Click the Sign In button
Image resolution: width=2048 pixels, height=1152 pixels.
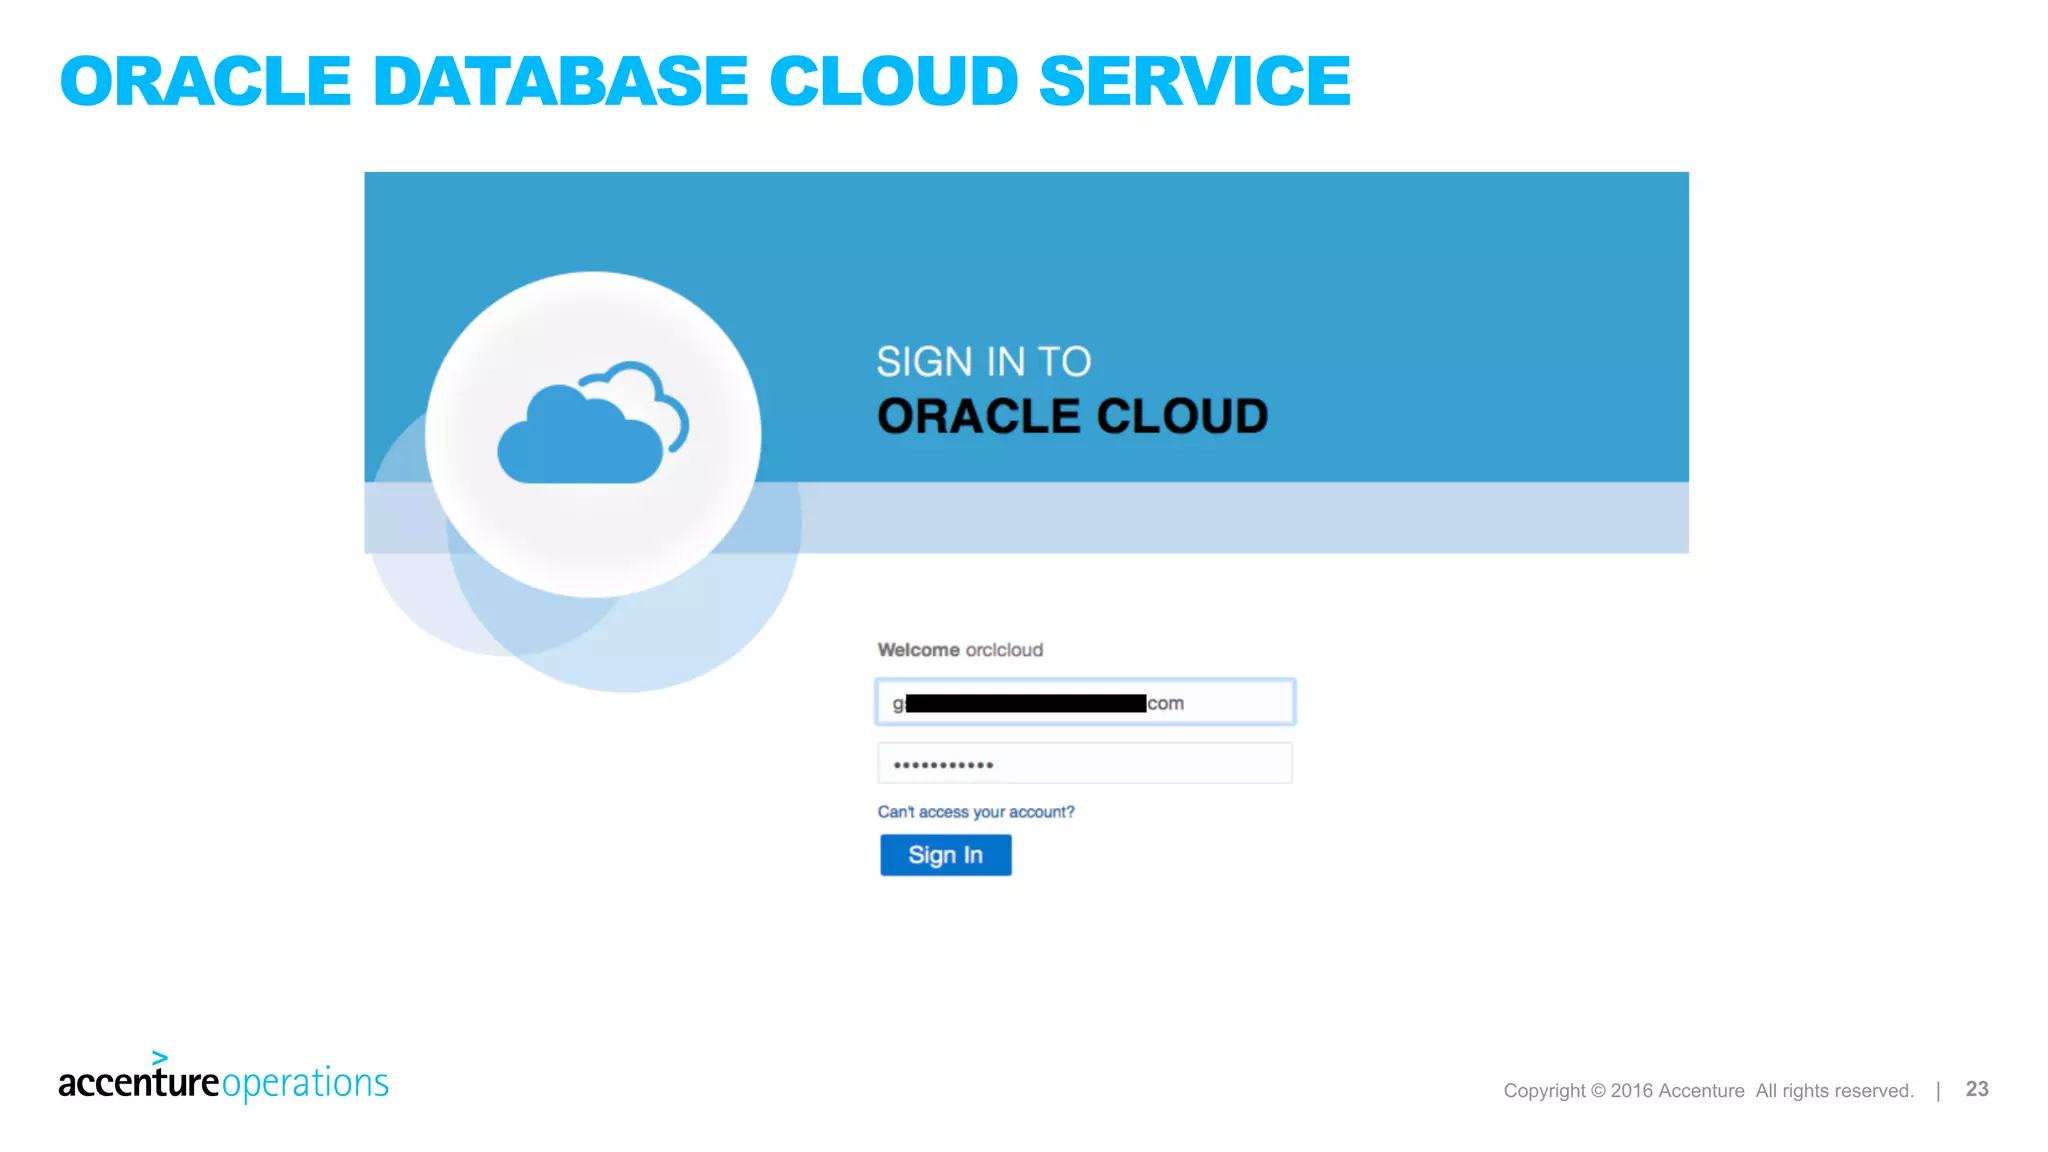point(945,855)
